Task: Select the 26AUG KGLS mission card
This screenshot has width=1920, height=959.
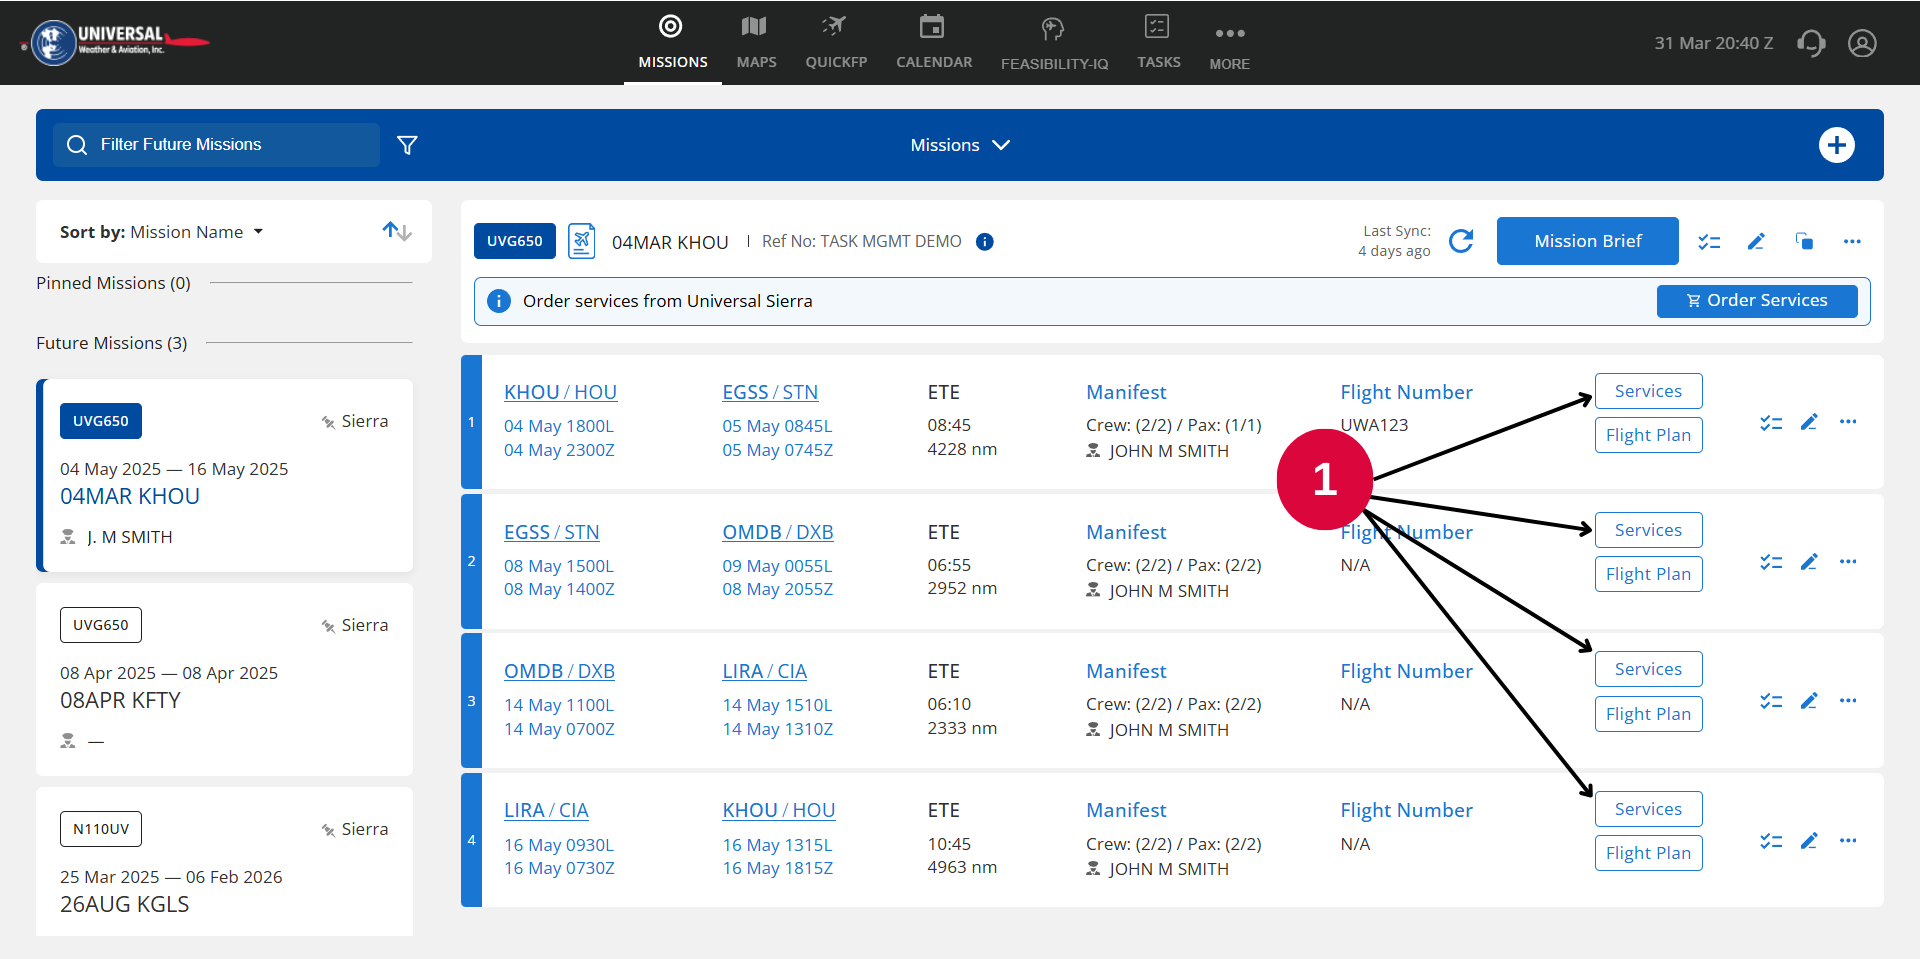Action: click(x=225, y=862)
